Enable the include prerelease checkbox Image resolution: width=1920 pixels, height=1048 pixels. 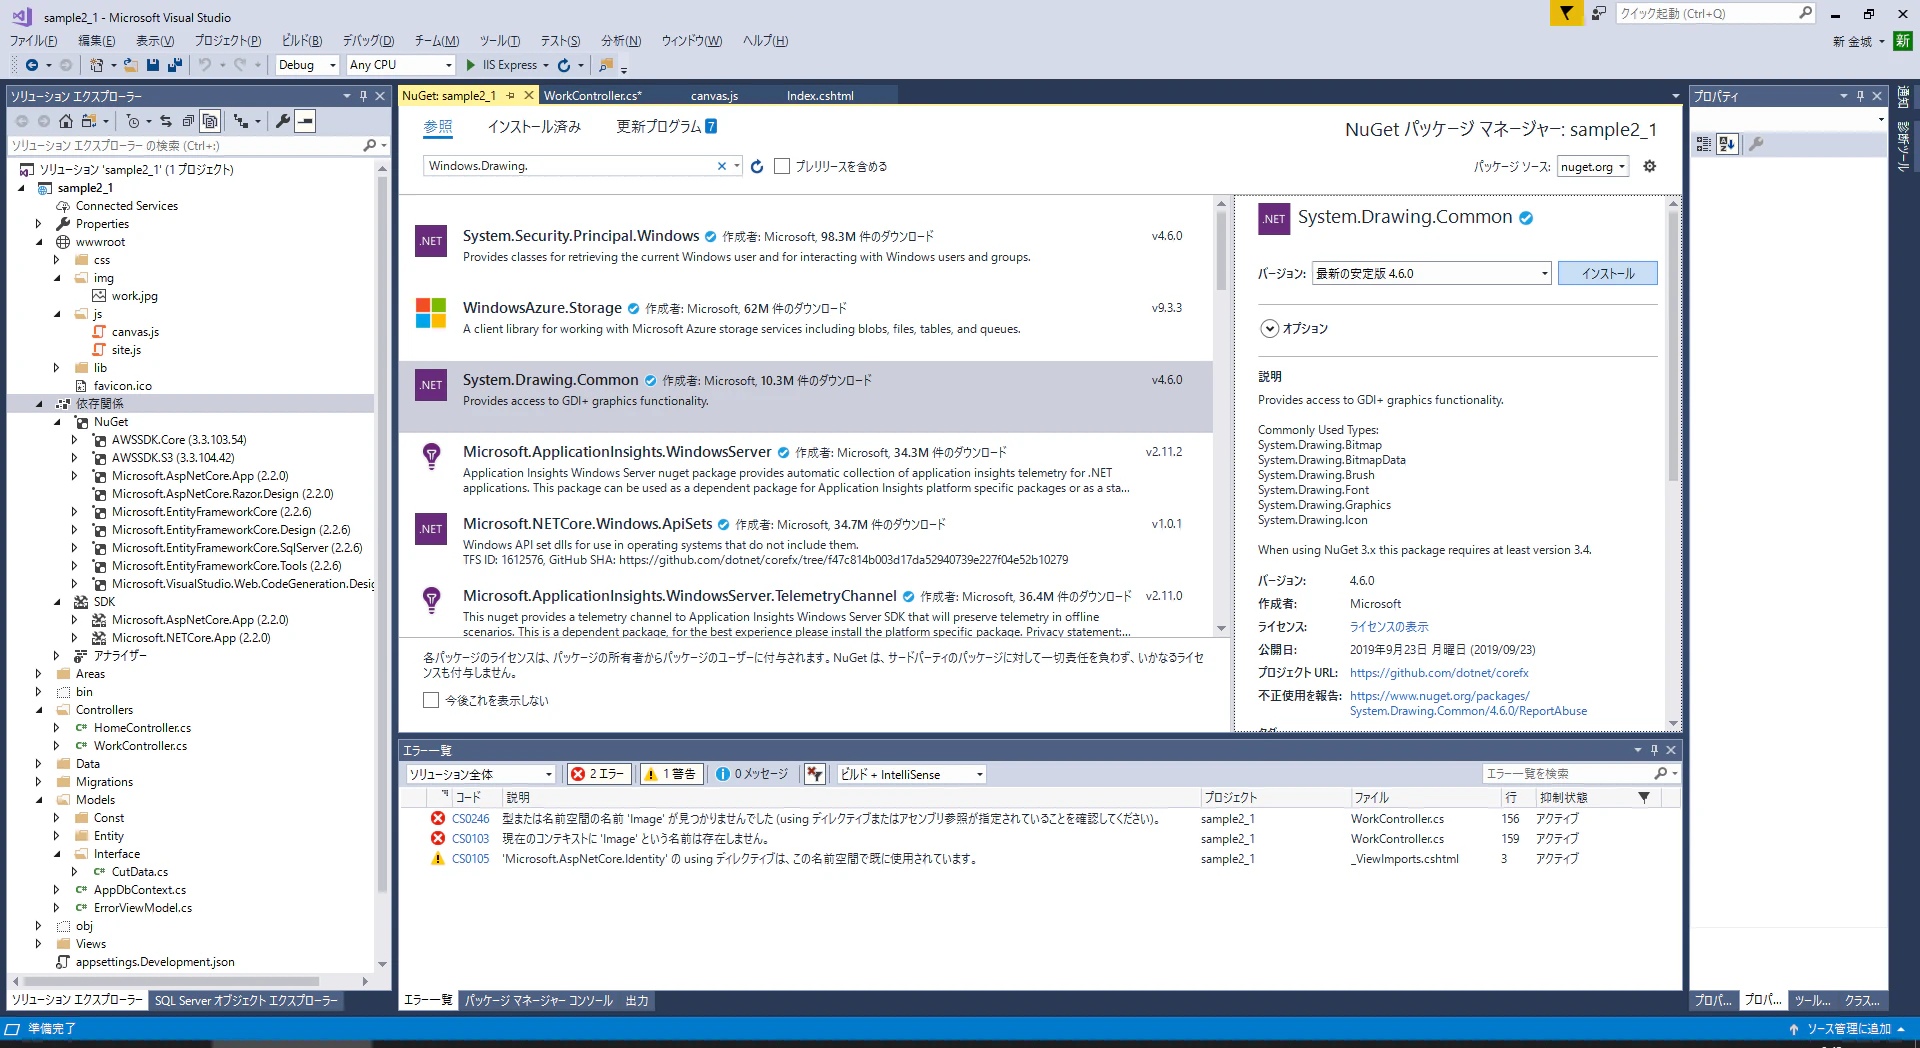point(782,166)
